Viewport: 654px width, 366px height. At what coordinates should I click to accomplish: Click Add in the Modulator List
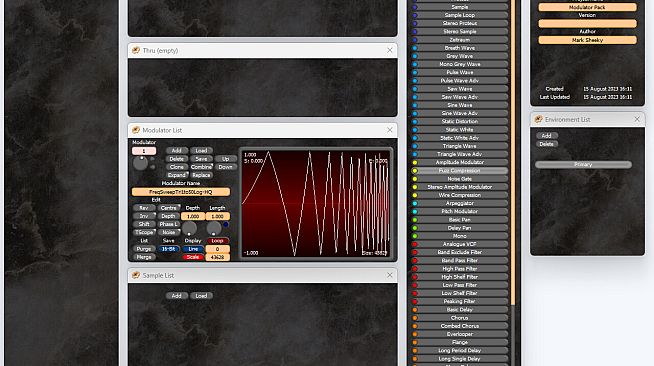pyautogui.click(x=176, y=150)
